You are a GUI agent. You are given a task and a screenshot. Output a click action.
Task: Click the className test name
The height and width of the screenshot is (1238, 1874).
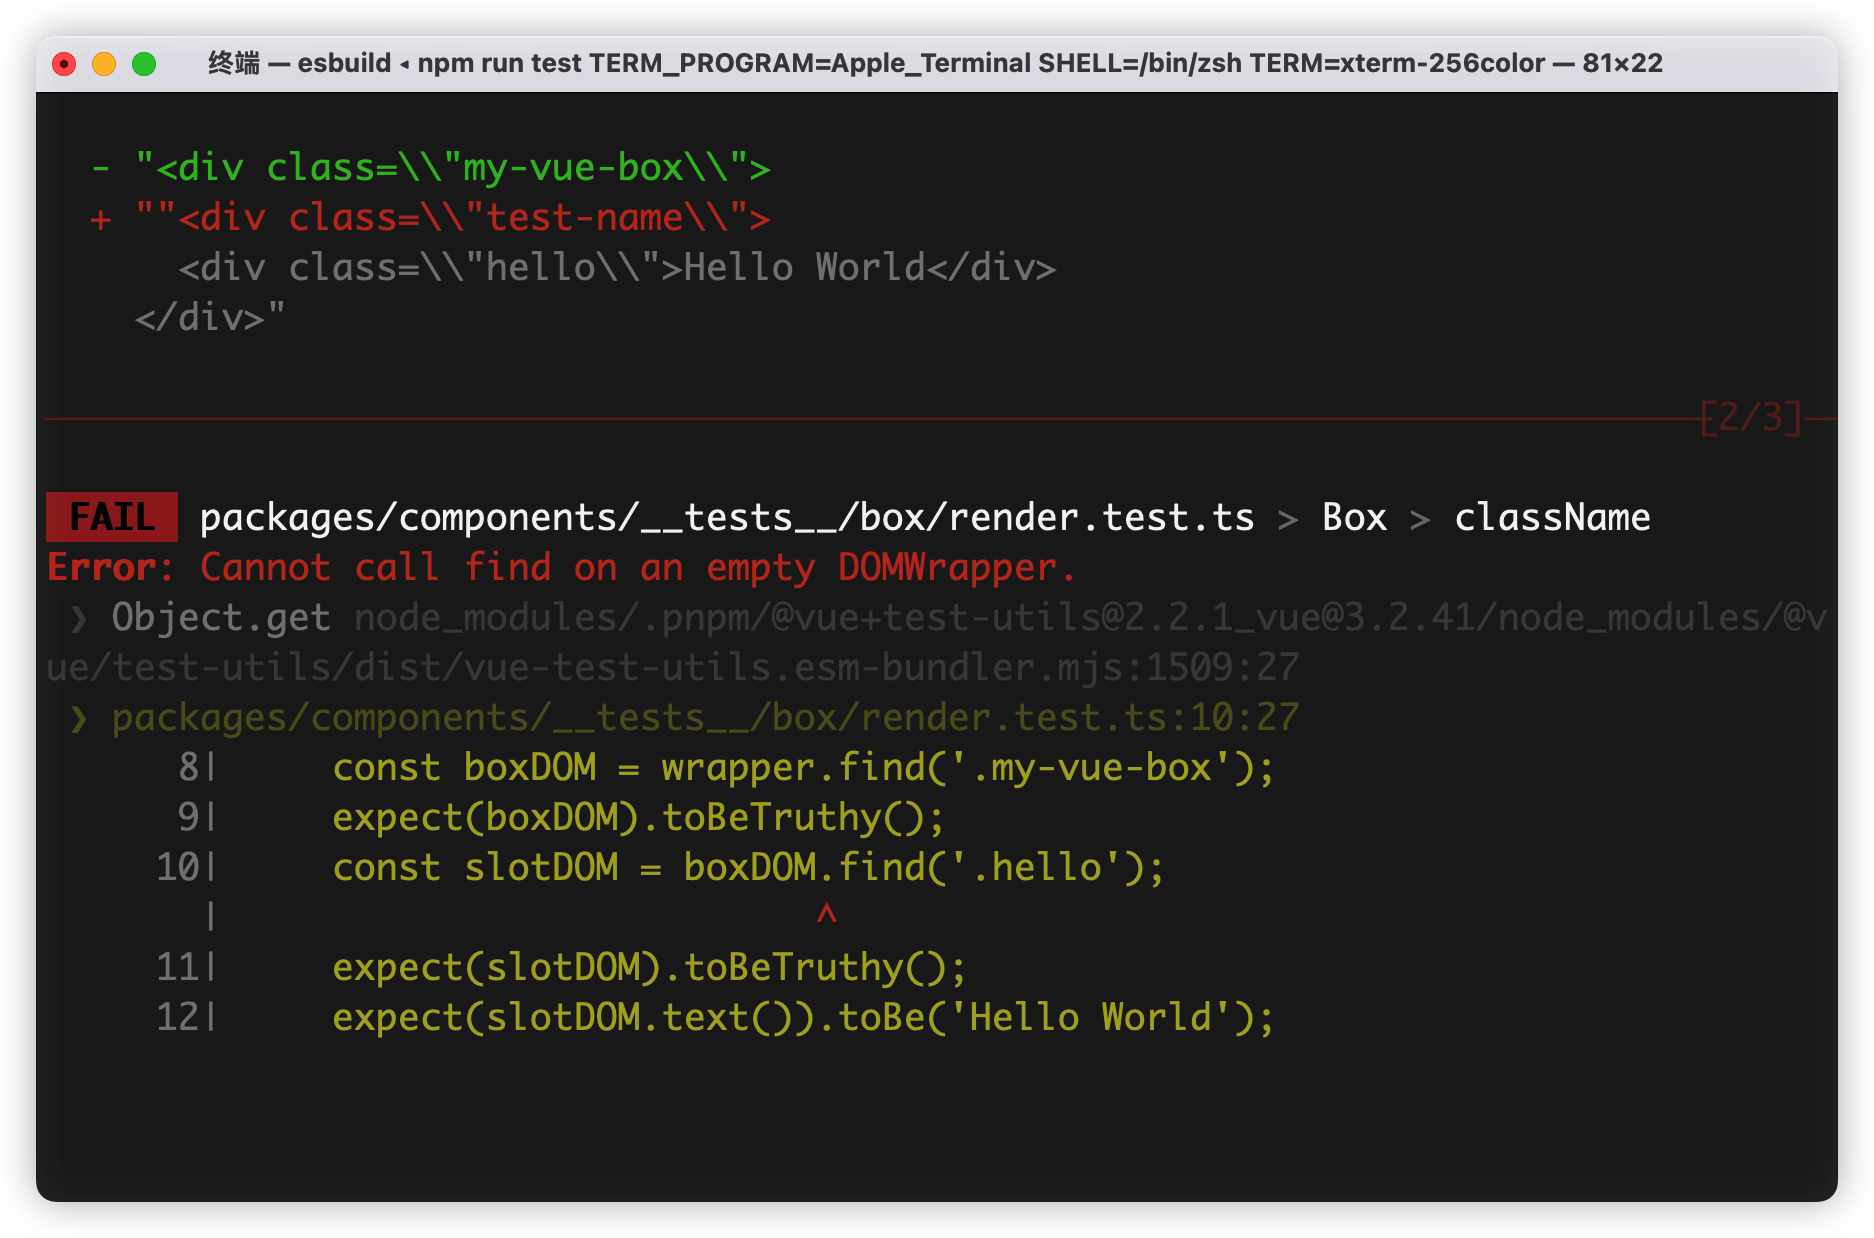(1551, 518)
